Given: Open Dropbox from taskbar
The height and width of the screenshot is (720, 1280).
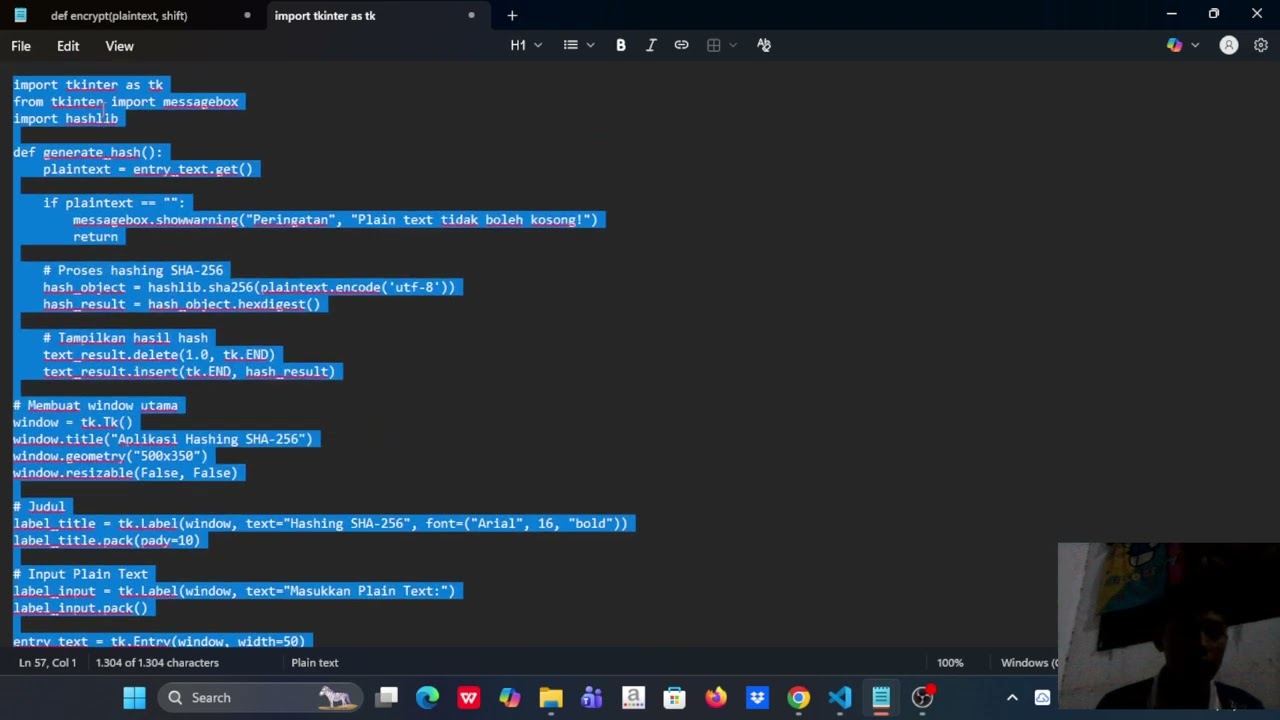Looking at the screenshot, I should point(757,697).
